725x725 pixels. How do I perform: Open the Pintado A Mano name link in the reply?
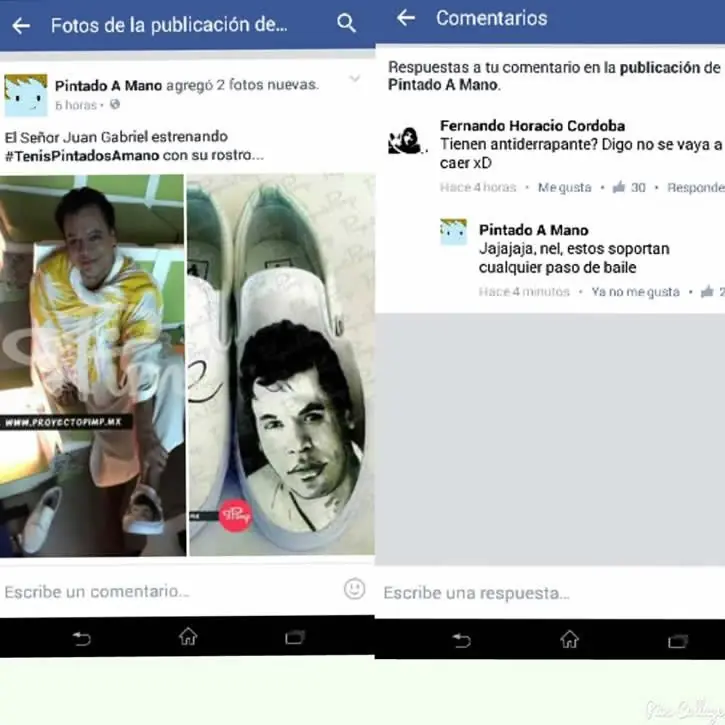(x=534, y=230)
